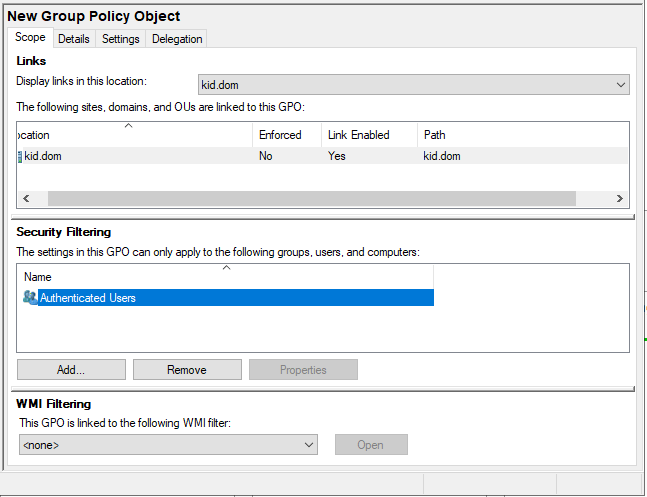
Task: Click the Authenticated Users group icon
Action: coord(30,297)
